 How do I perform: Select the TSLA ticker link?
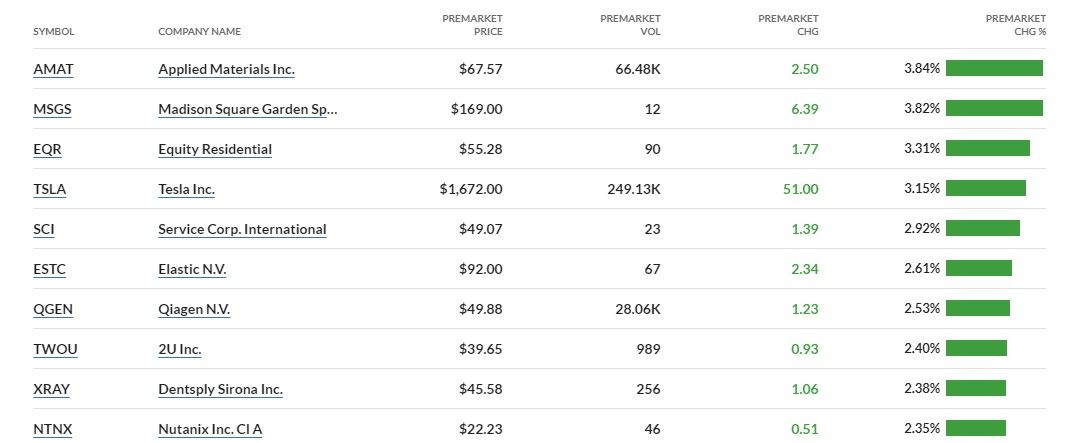(x=50, y=189)
